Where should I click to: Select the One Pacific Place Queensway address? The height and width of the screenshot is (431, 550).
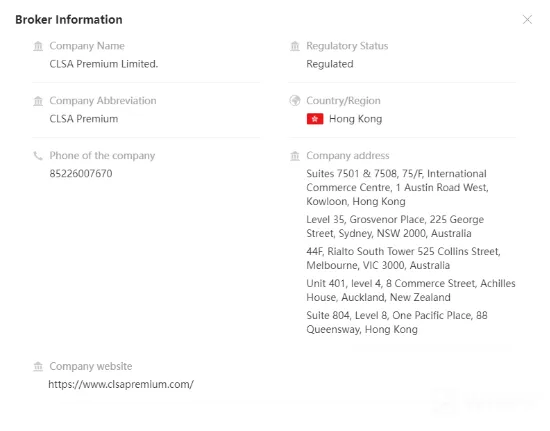pyautogui.click(x=397, y=322)
